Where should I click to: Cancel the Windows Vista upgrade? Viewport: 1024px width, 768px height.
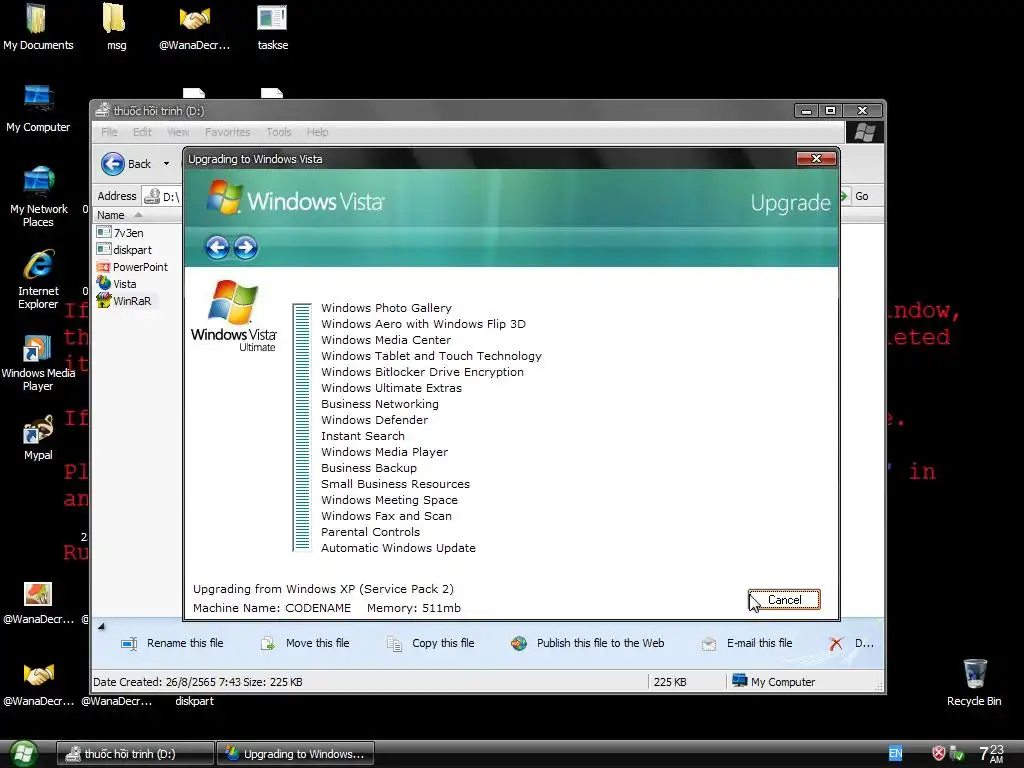tap(784, 600)
